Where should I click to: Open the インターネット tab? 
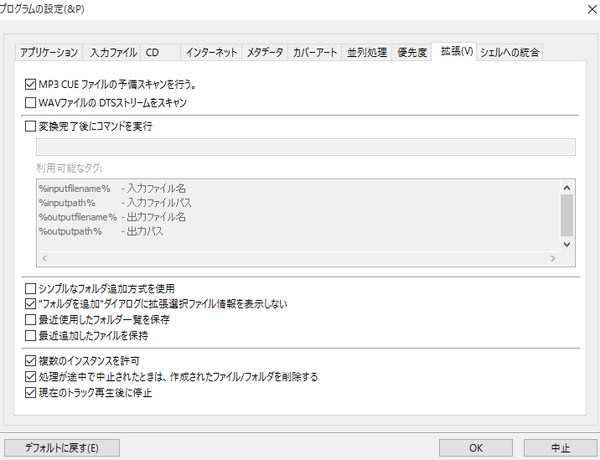point(211,52)
